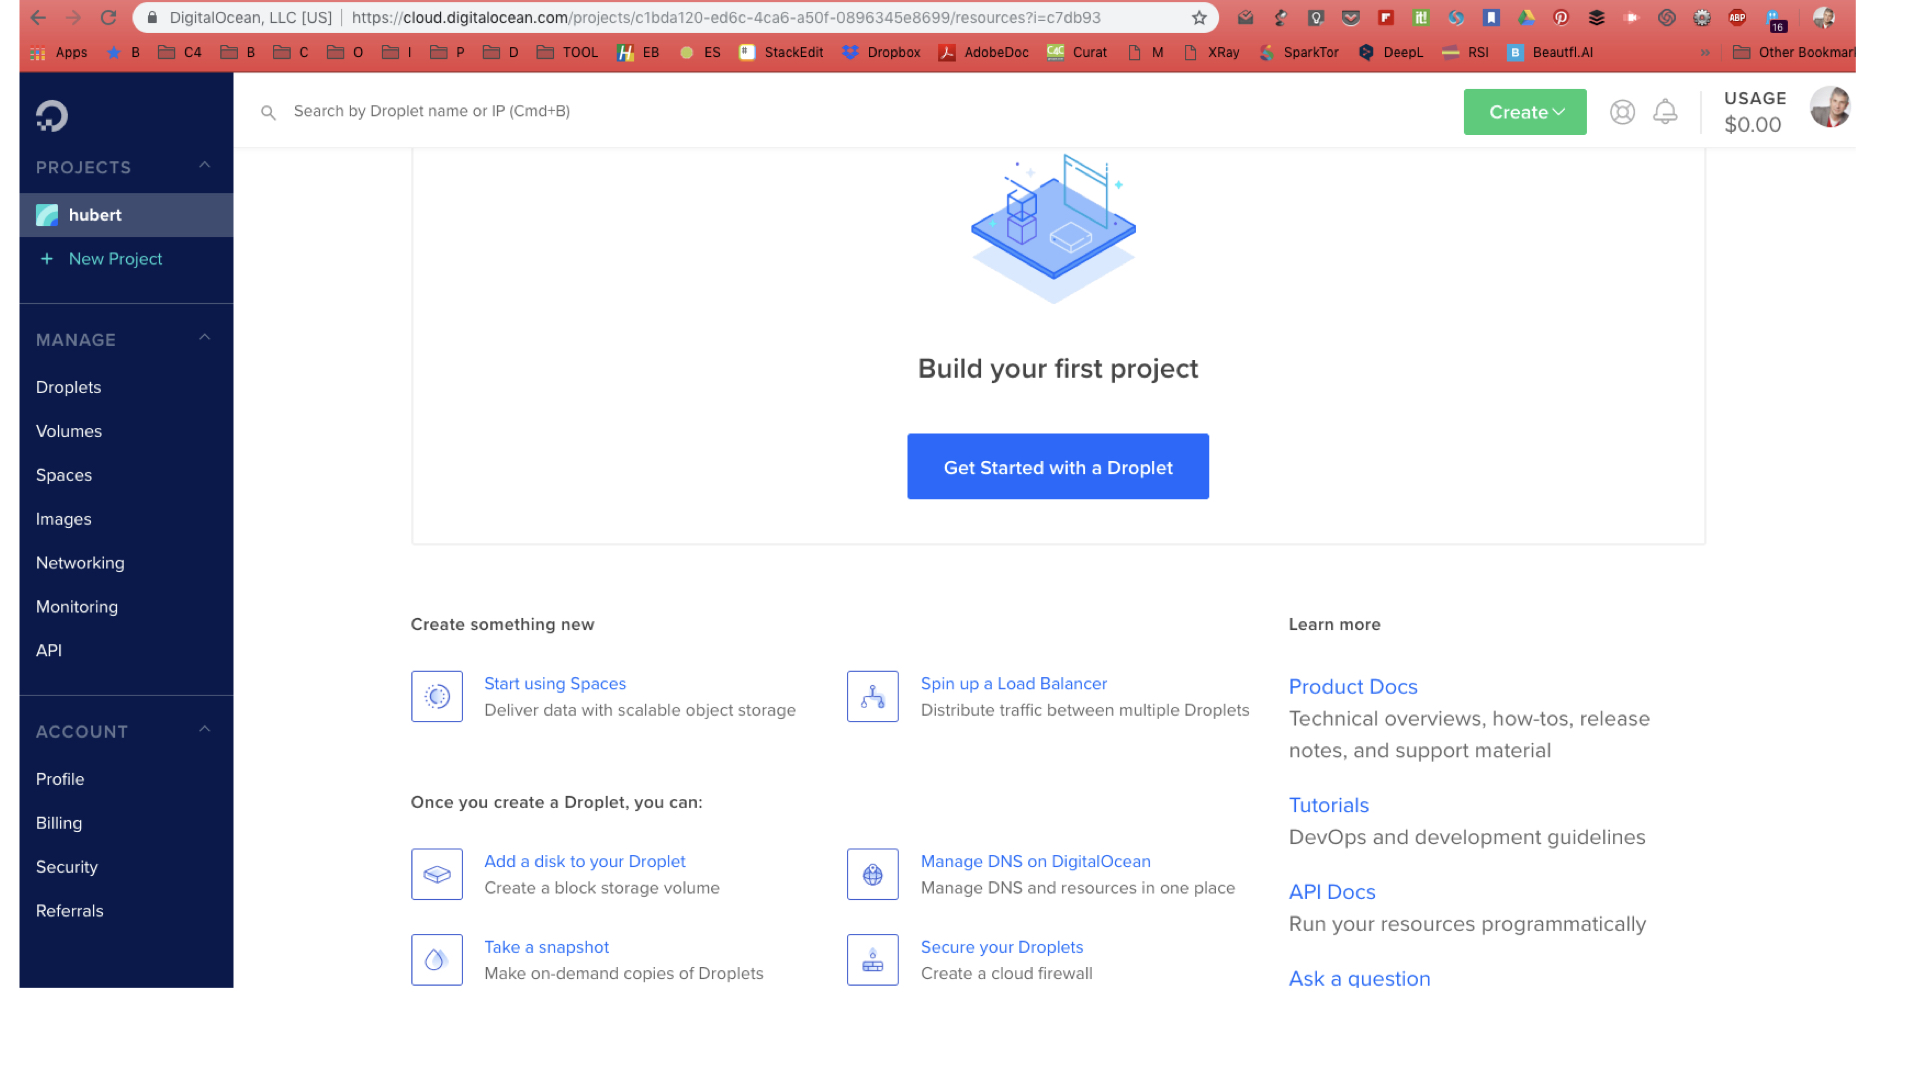Click the search magnifier icon
Screen dimensions: 1920x1080
(x=268, y=113)
